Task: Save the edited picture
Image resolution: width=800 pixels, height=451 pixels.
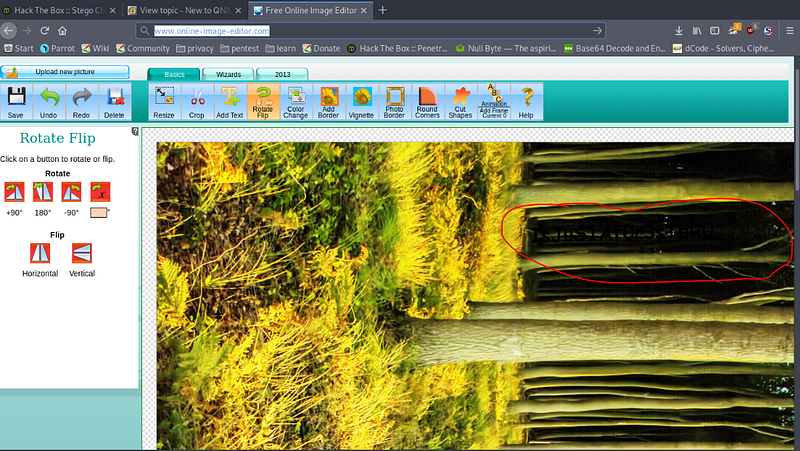Action: pyautogui.click(x=16, y=102)
